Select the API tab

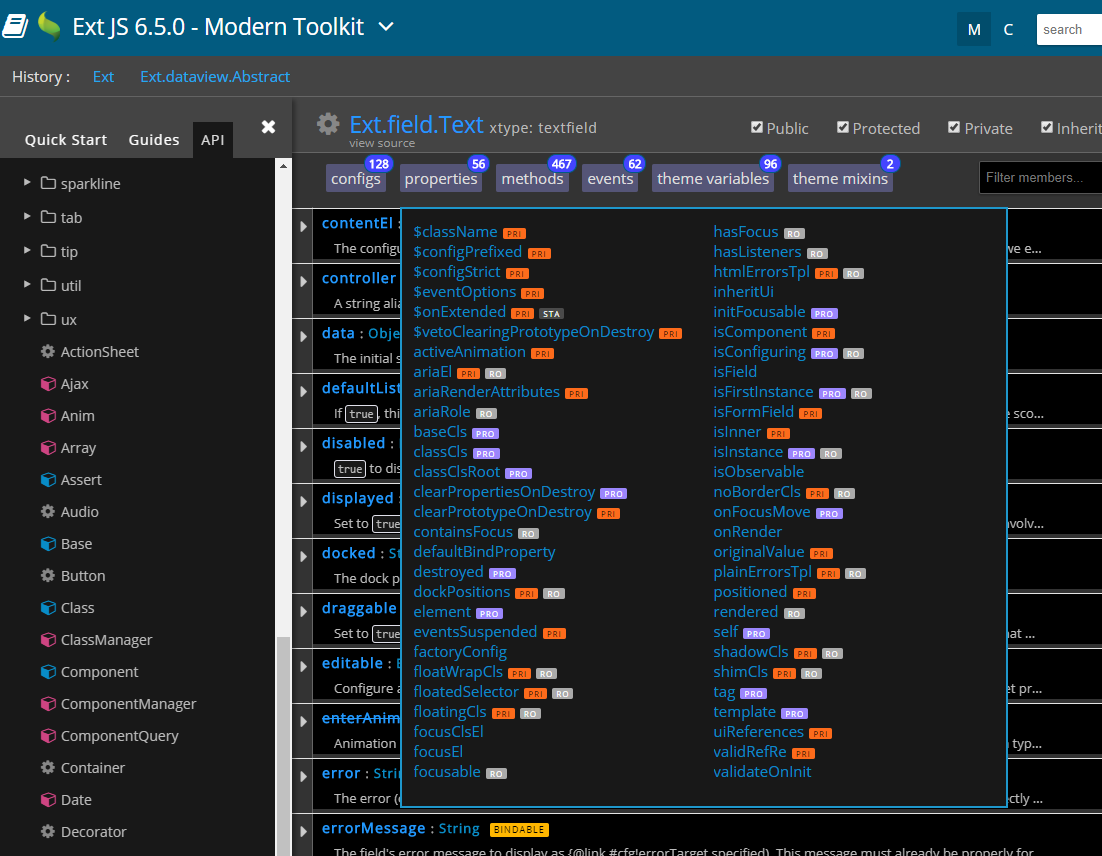pyautogui.click(x=213, y=140)
